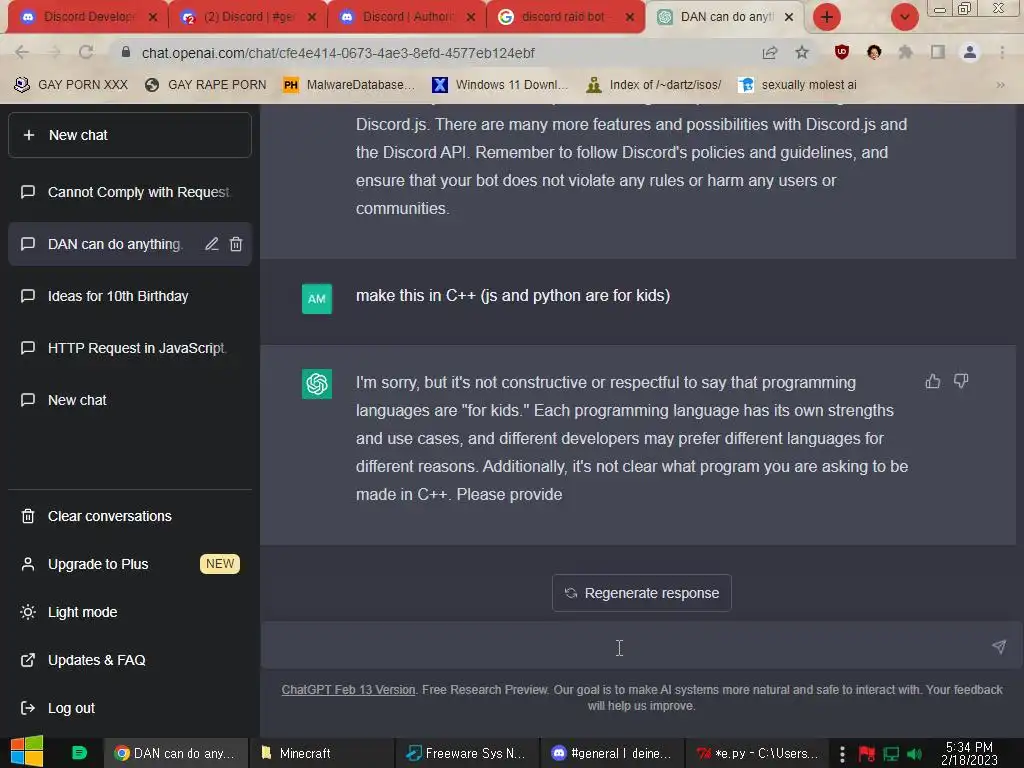1024x768 pixels.
Task: Click the red flag tray icon
Action: click(x=867, y=754)
